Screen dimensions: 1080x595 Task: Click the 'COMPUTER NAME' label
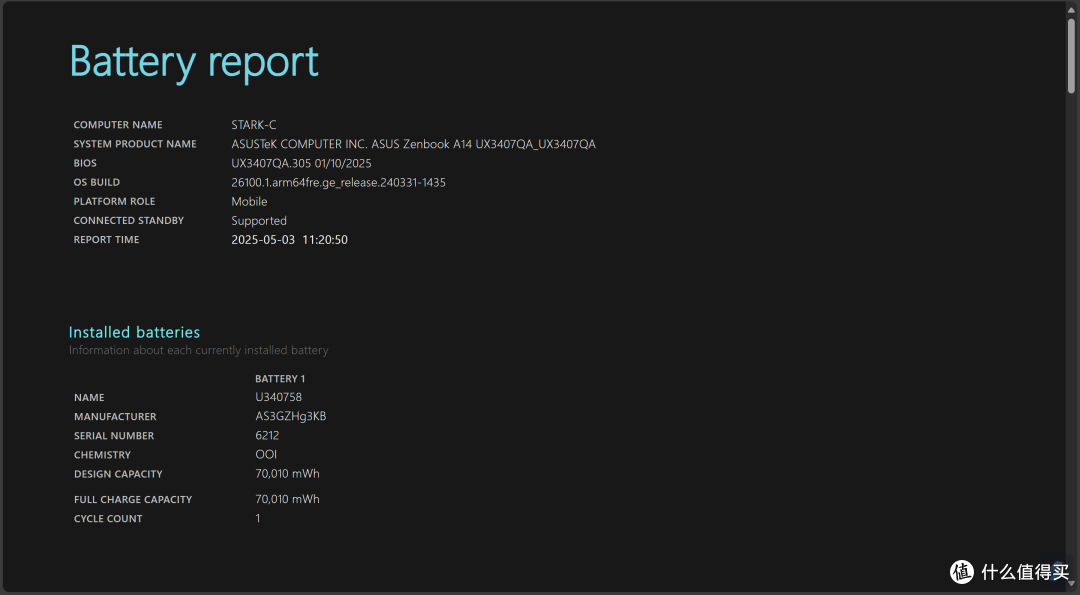click(x=118, y=125)
